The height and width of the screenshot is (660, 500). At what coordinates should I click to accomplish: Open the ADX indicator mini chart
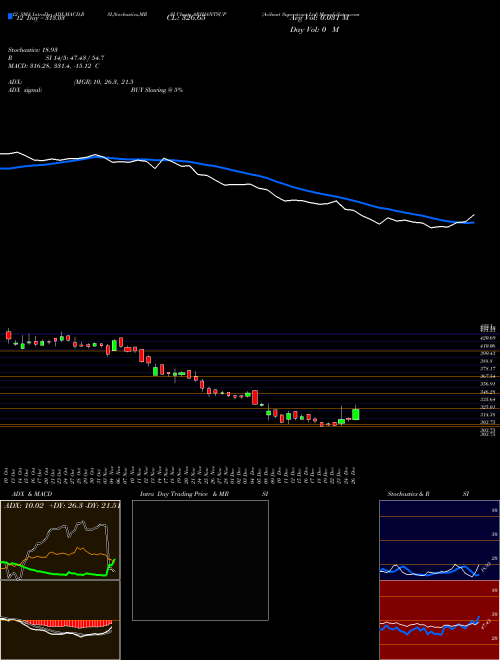(x=60, y=540)
